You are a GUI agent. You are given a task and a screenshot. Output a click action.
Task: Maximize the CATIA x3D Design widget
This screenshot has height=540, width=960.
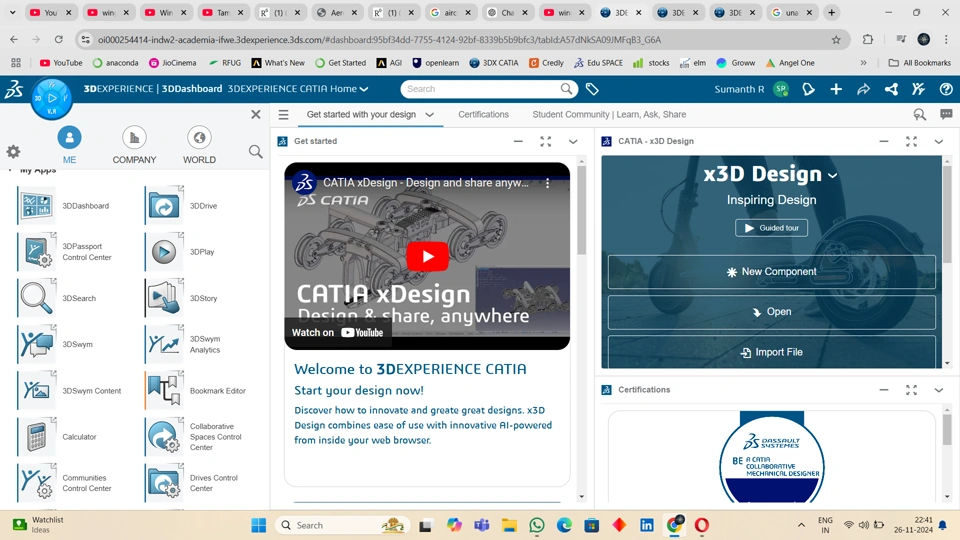pos(911,141)
